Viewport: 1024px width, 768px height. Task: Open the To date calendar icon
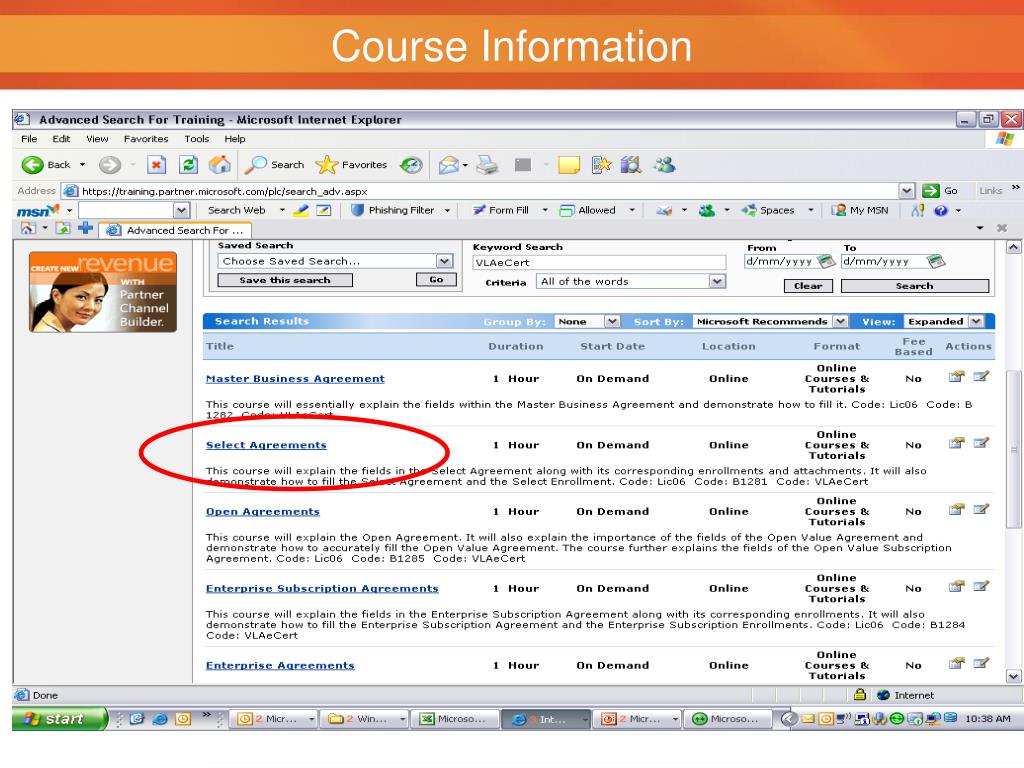pyautogui.click(x=936, y=261)
